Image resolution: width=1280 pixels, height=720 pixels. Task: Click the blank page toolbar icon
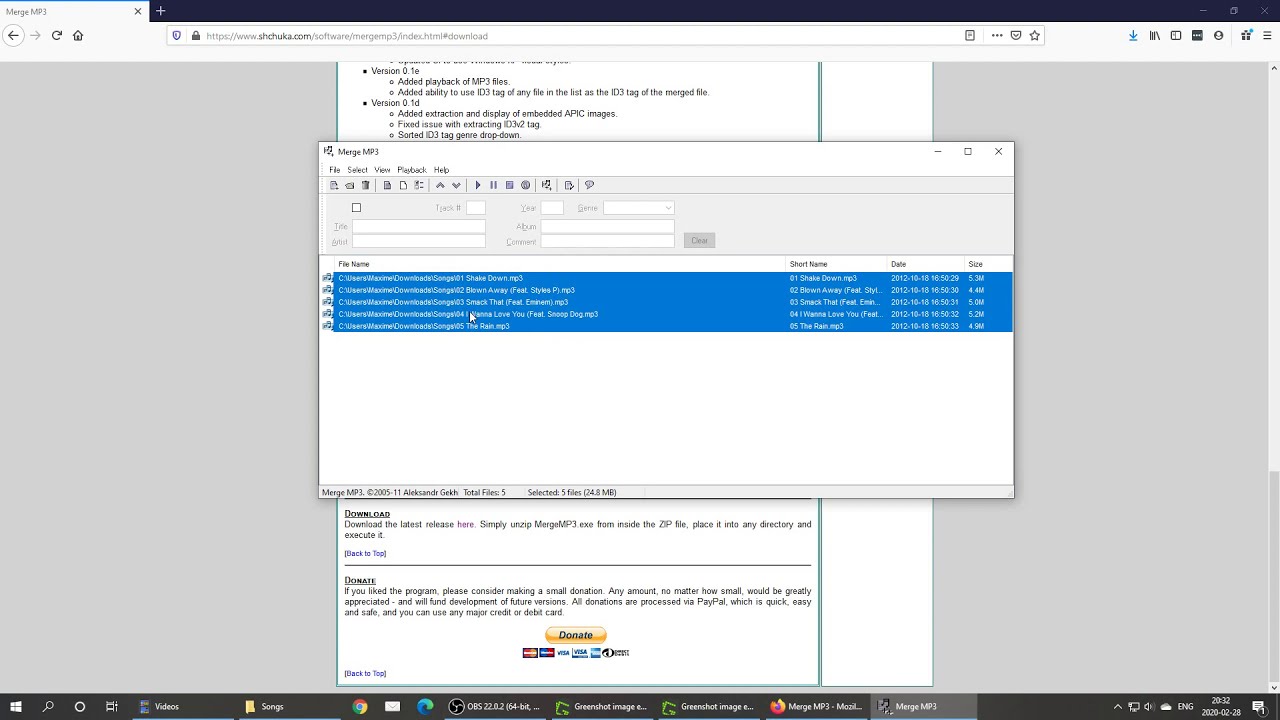coord(403,185)
